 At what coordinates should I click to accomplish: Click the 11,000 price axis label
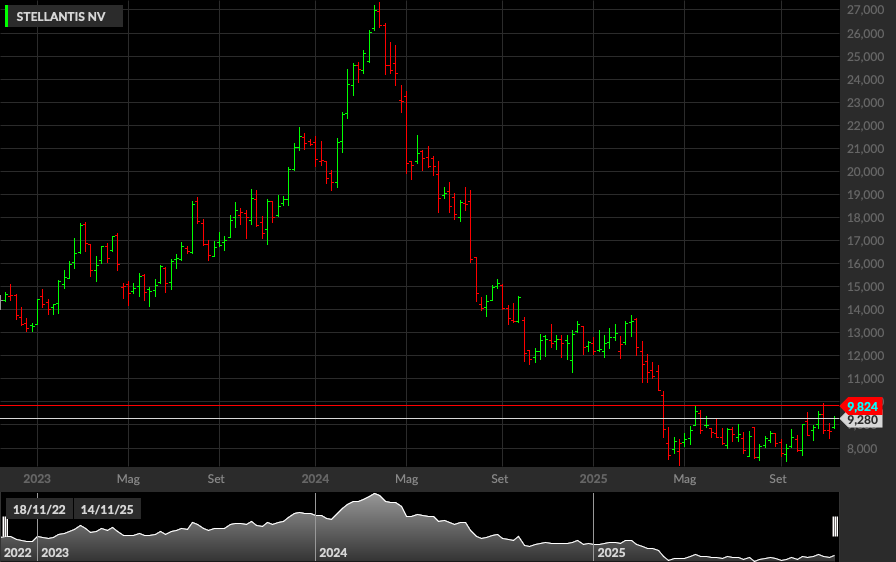(x=865, y=379)
